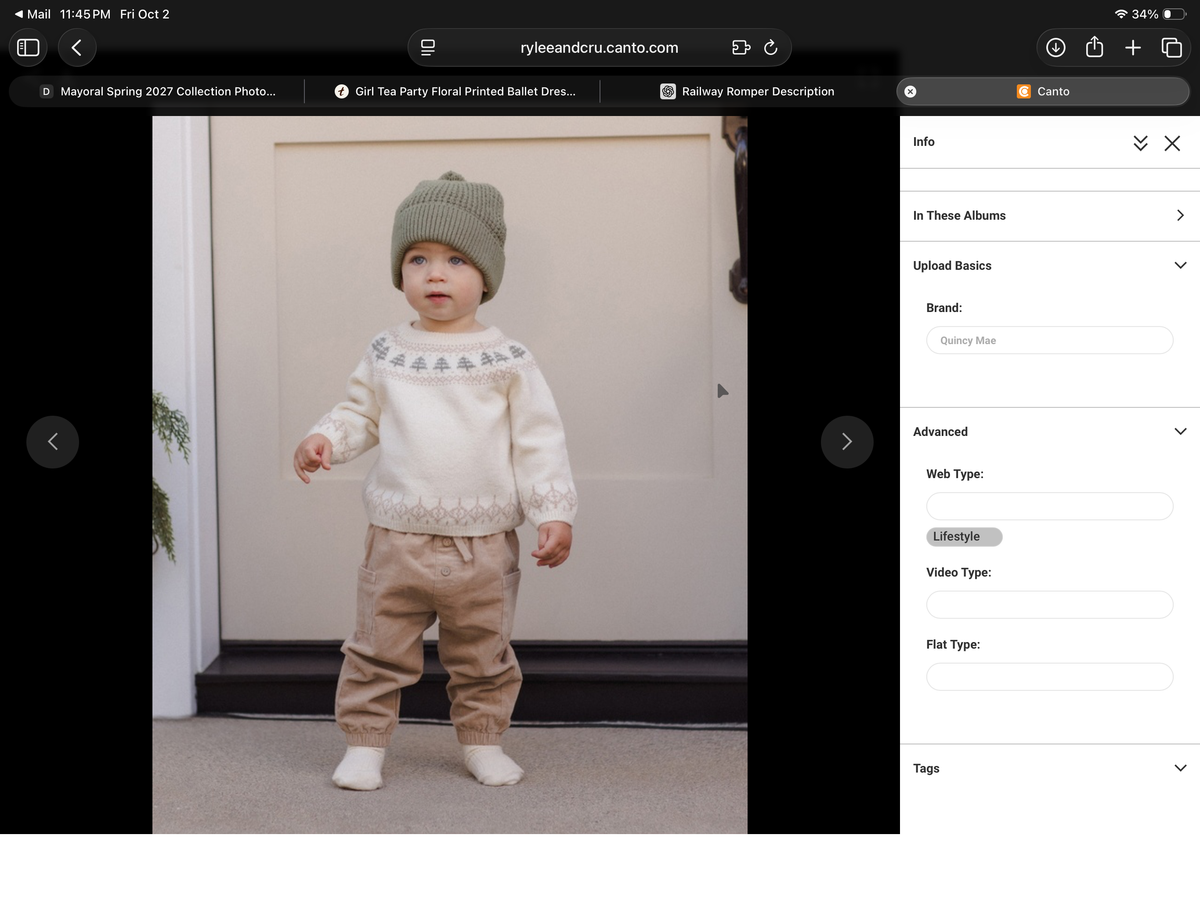Show the previous image with left arrow

tap(53, 442)
